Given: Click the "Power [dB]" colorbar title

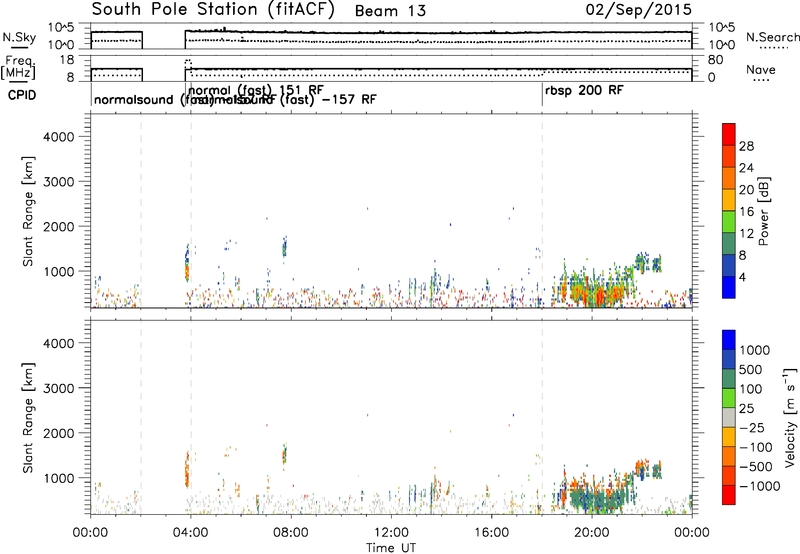Looking at the screenshot, I should [x=764, y=211].
